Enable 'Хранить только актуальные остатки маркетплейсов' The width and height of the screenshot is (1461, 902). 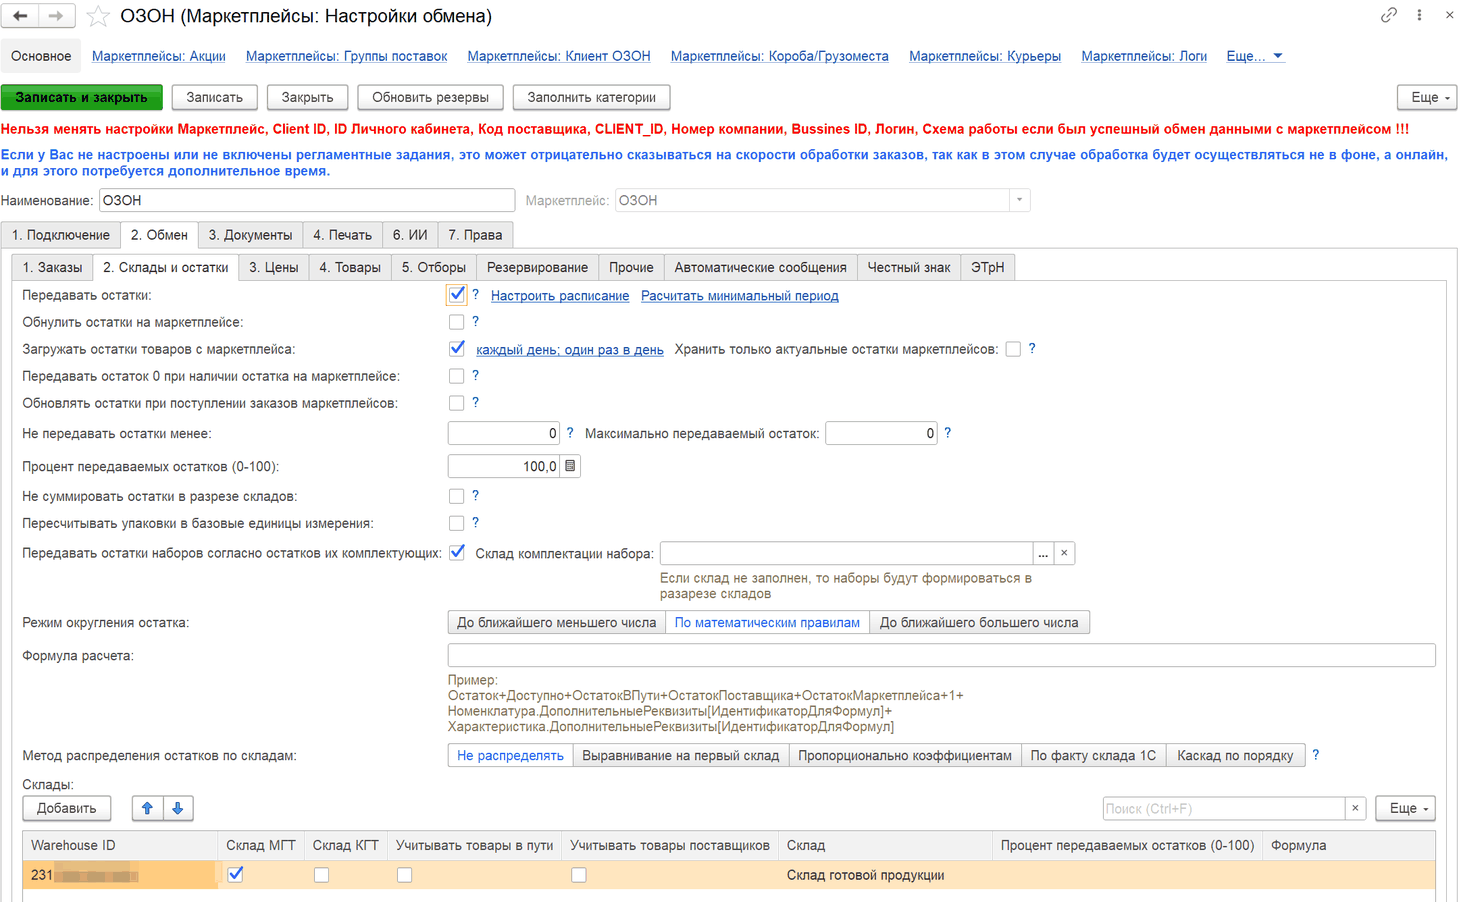[1013, 349]
